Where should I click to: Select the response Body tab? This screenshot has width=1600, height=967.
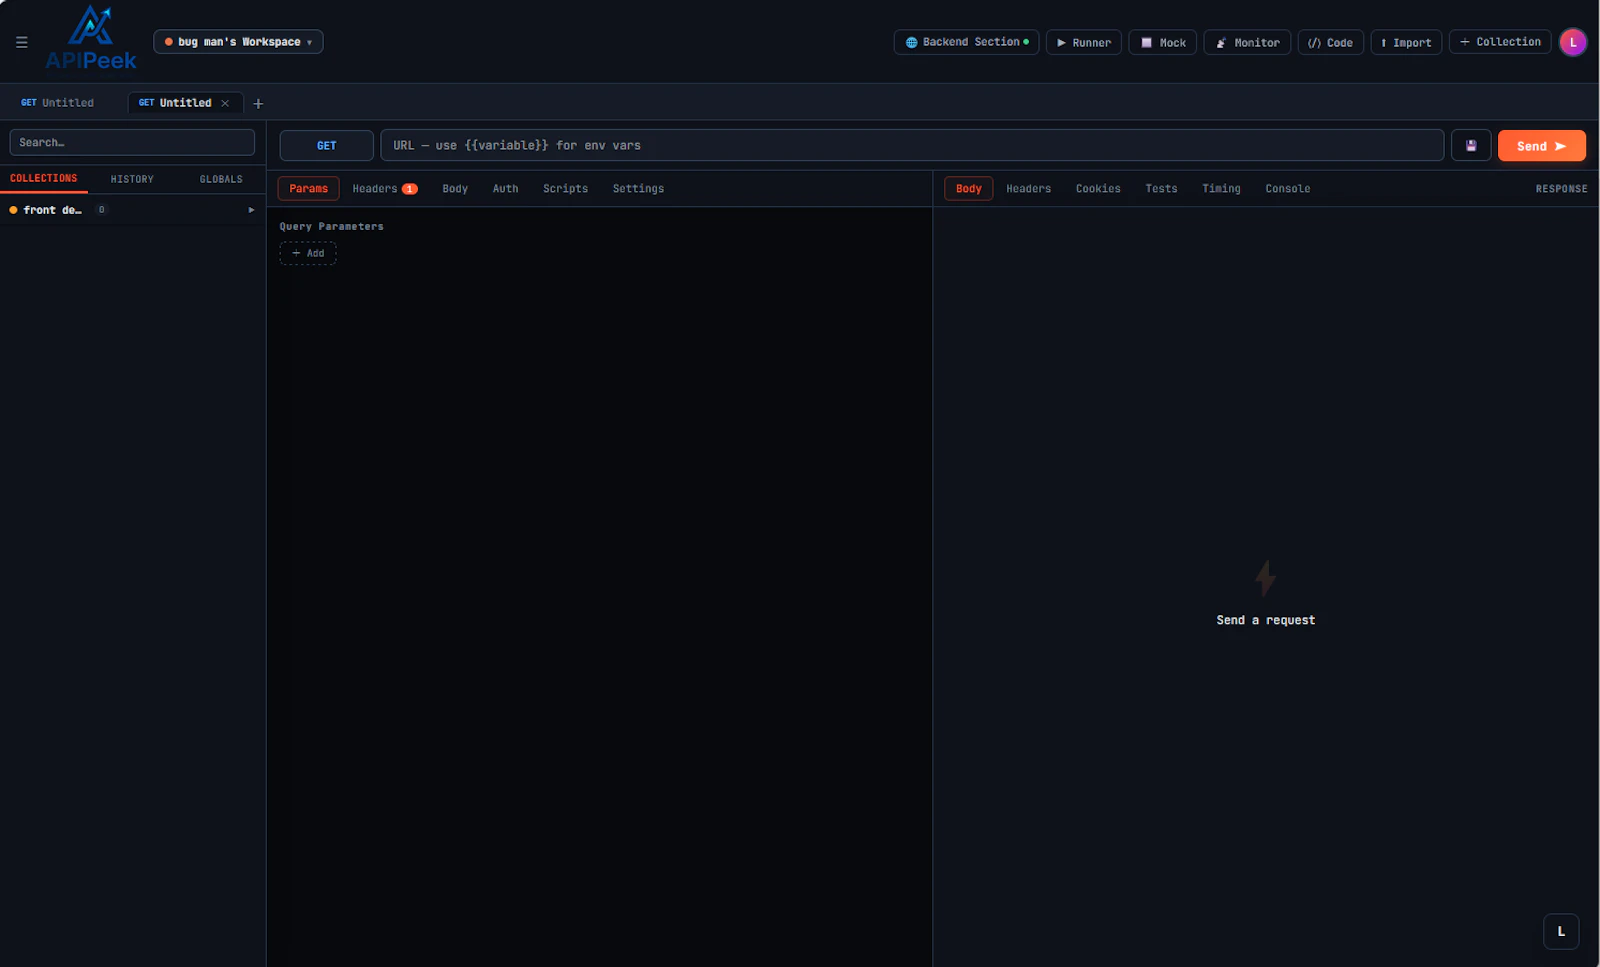click(x=969, y=188)
